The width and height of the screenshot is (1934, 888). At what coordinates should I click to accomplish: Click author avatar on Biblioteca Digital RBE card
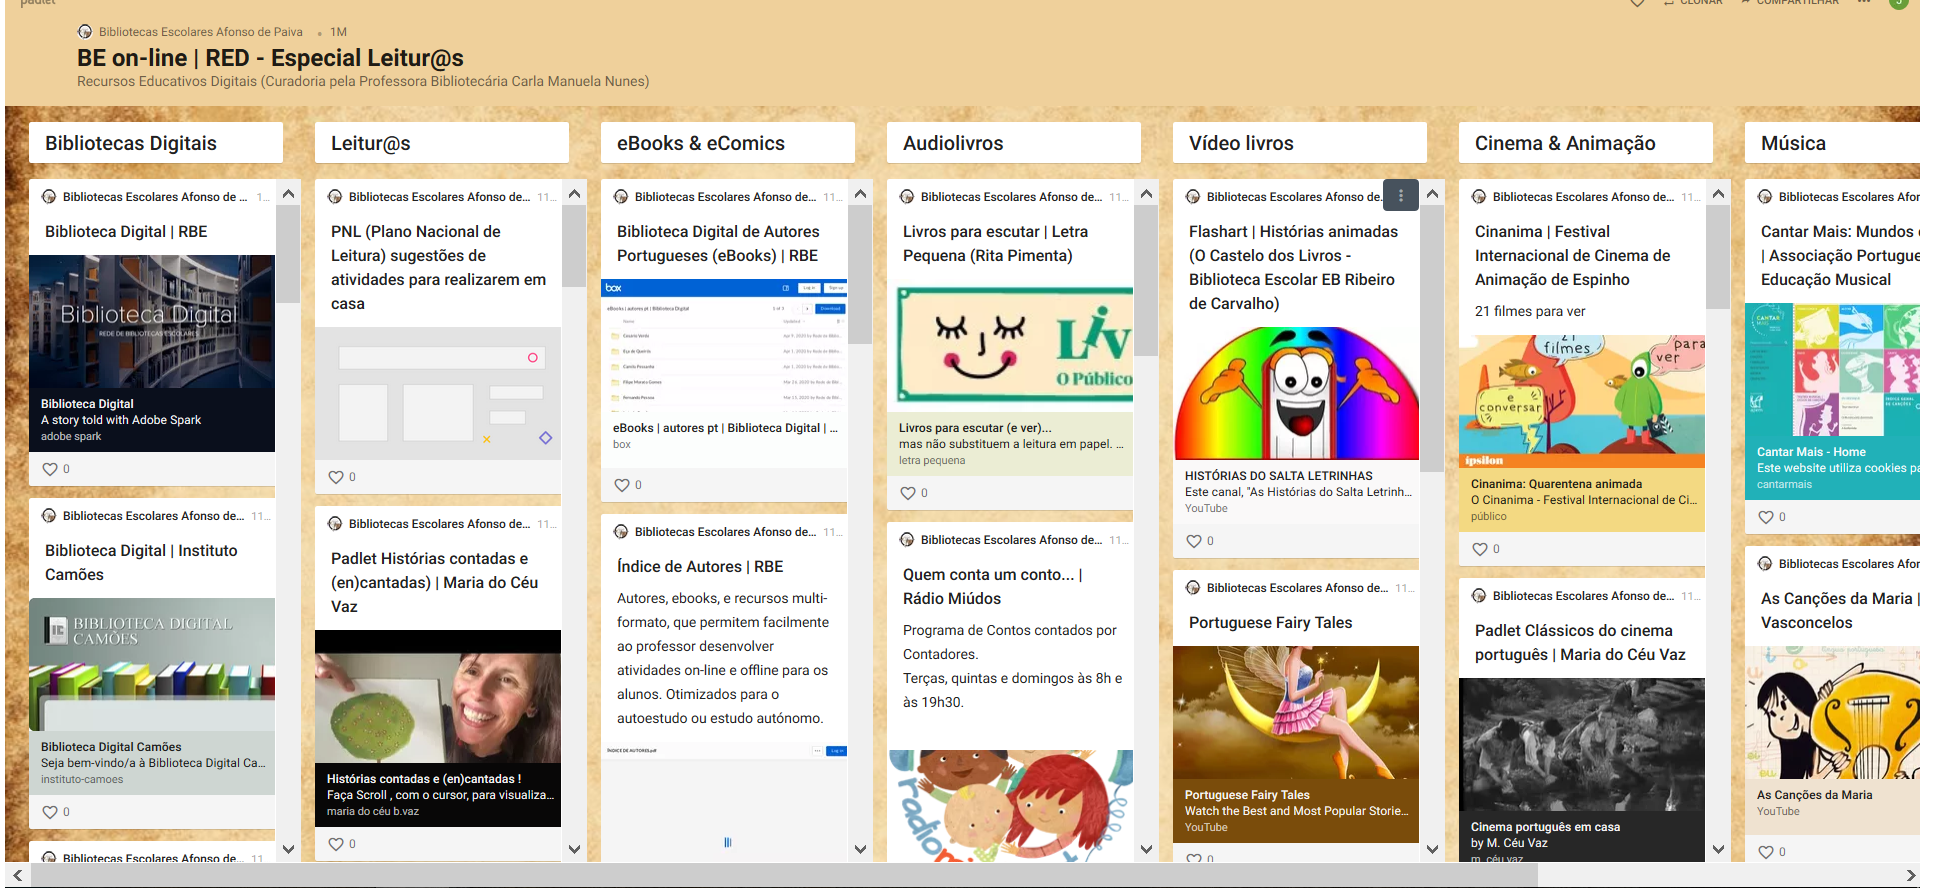[x=49, y=197]
